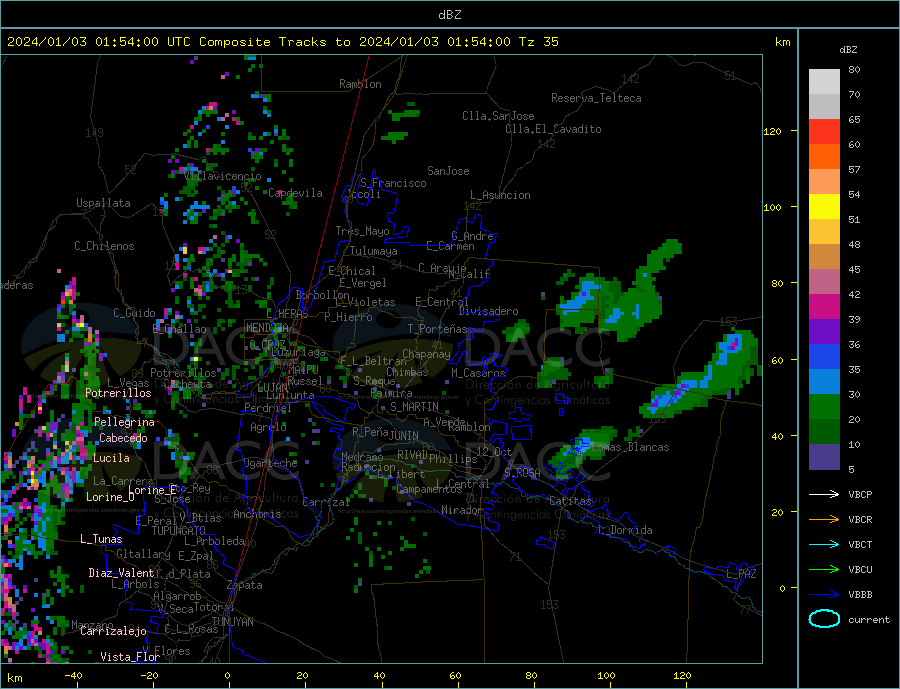Click the 'Tulumaya' map label

pos(373,251)
